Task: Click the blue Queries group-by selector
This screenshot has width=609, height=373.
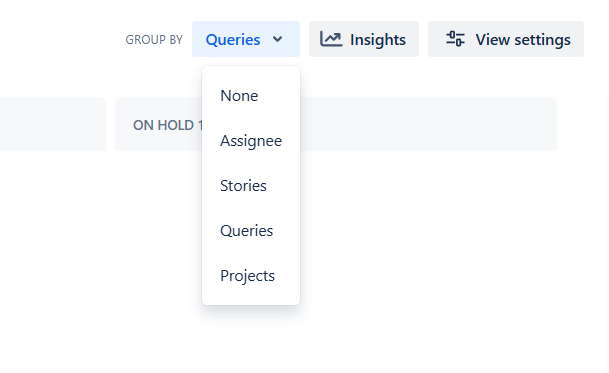Action: coord(246,39)
